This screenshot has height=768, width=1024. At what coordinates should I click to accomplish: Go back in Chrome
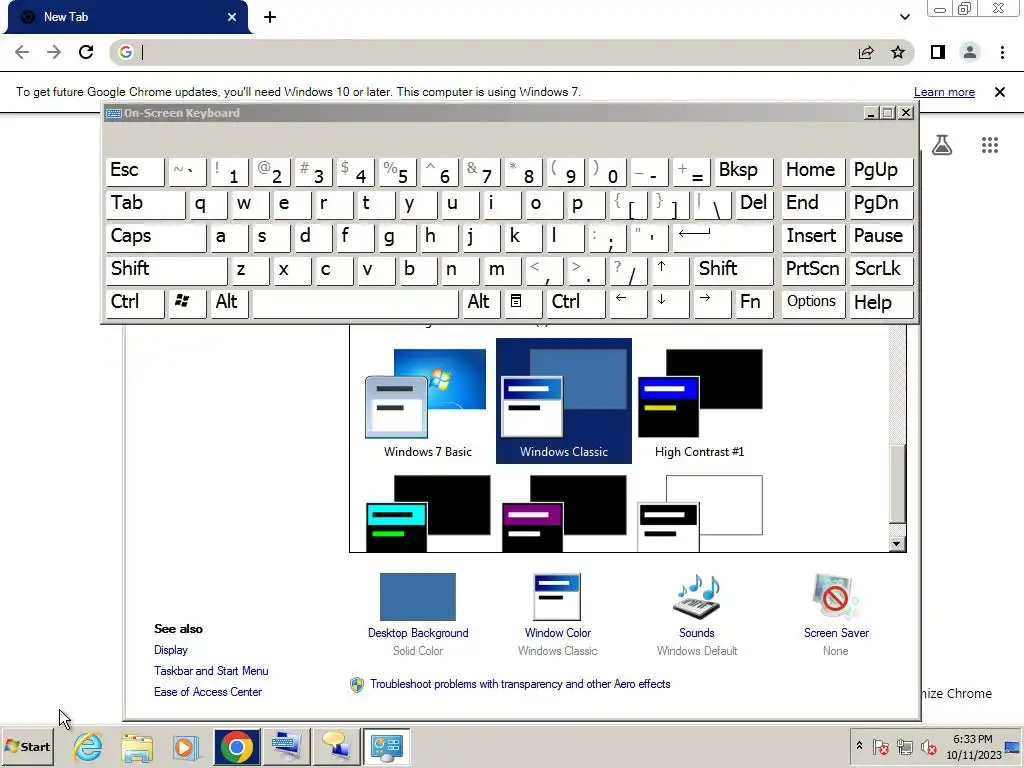(x=22, y=52)
